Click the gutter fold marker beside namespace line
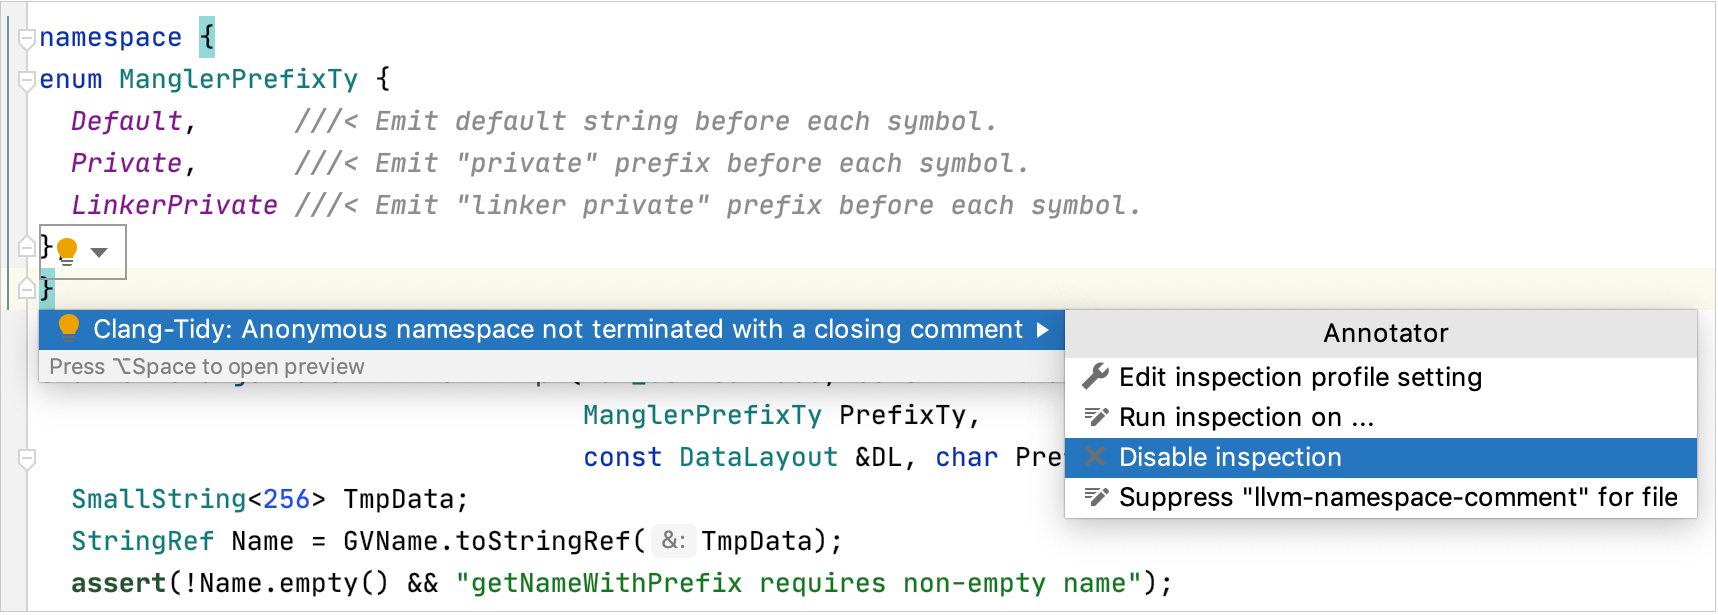The height and width of the screenshot is (615, 1718). click(26, 36)
